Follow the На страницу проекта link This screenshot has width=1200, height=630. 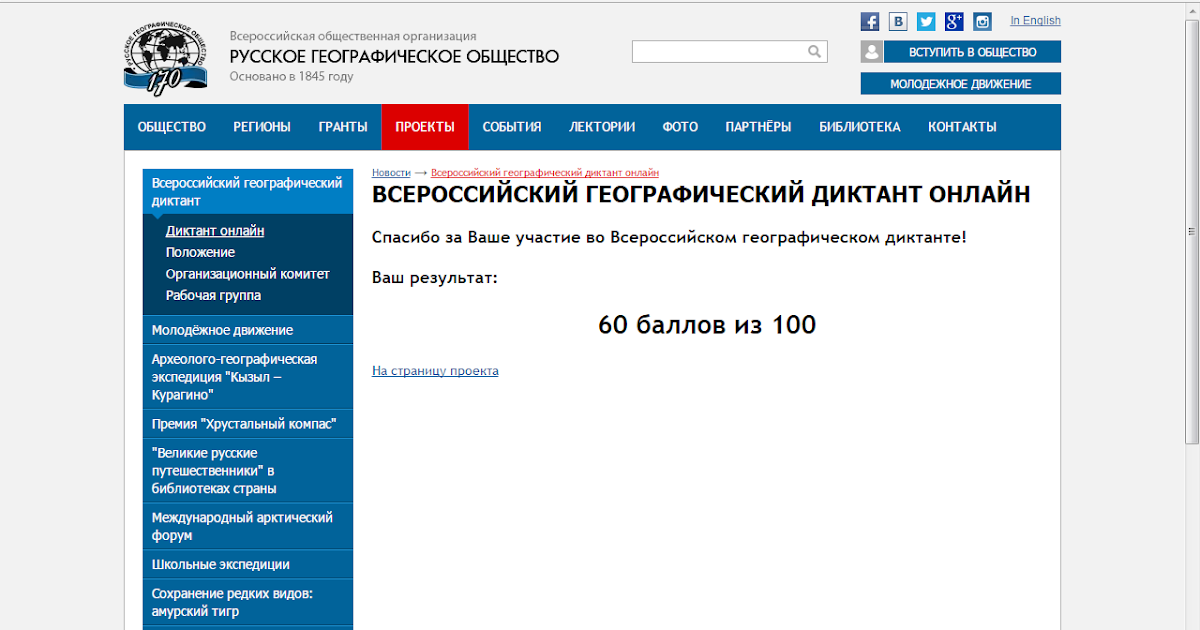(x=435, y=371)
